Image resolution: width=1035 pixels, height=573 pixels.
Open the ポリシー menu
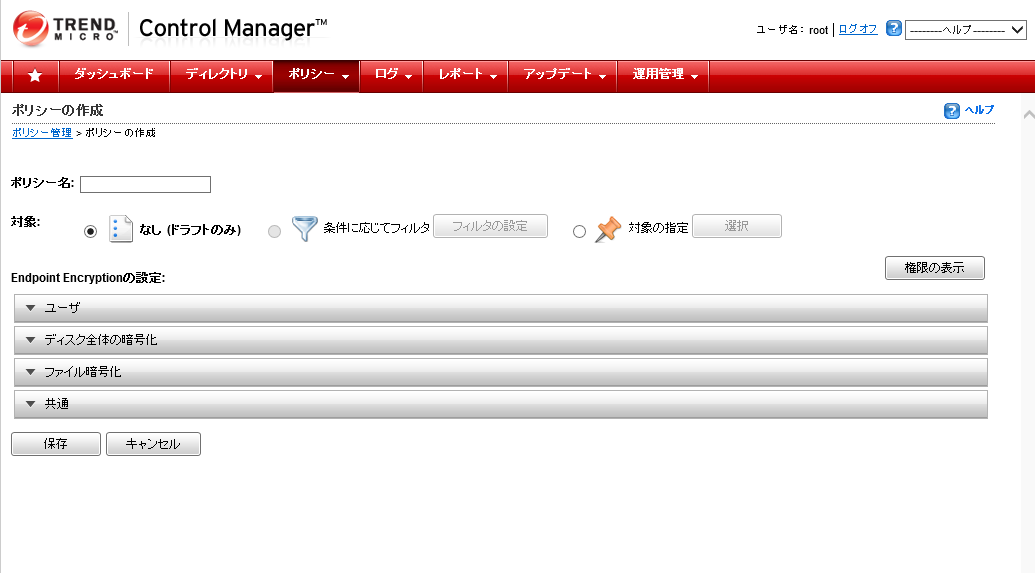click(315, 75)
